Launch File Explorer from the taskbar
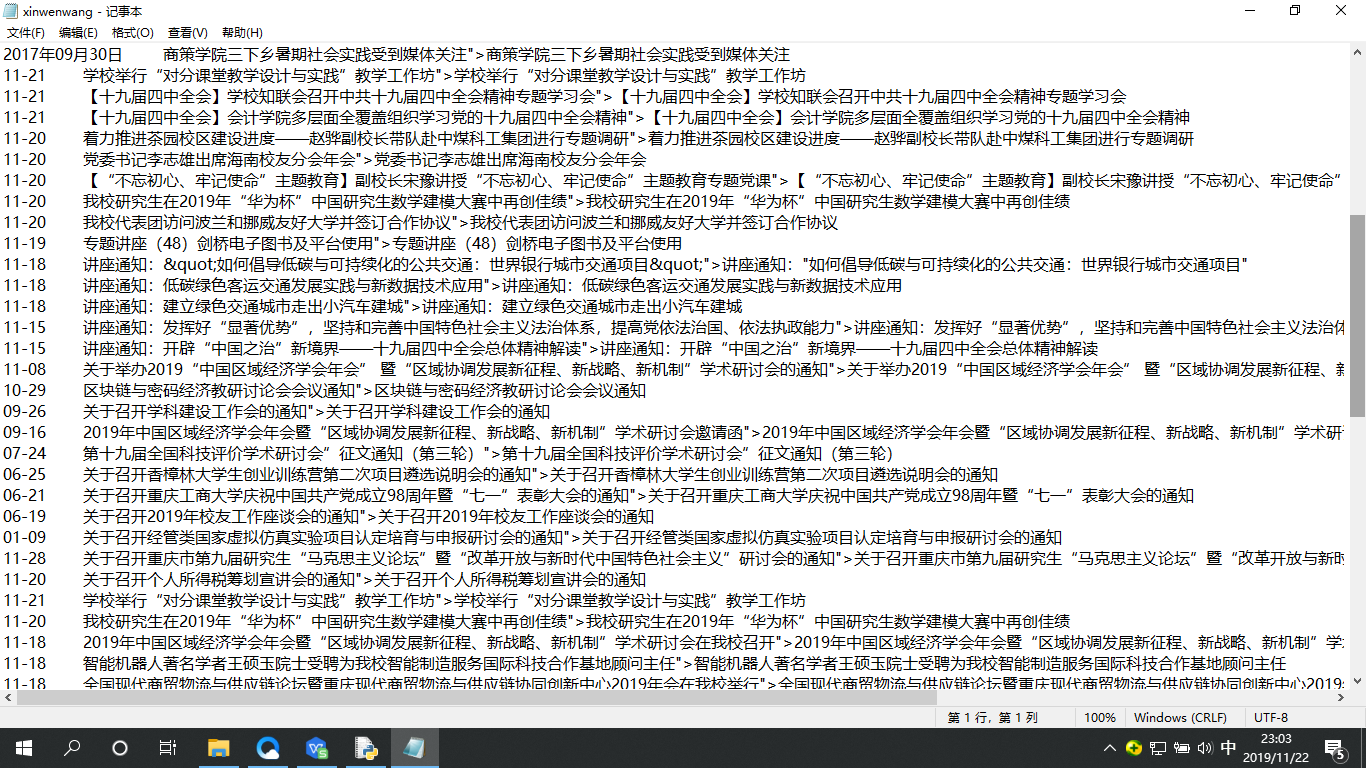The image size is (1366, 768). pyautogui.click(x=218, y=747)
